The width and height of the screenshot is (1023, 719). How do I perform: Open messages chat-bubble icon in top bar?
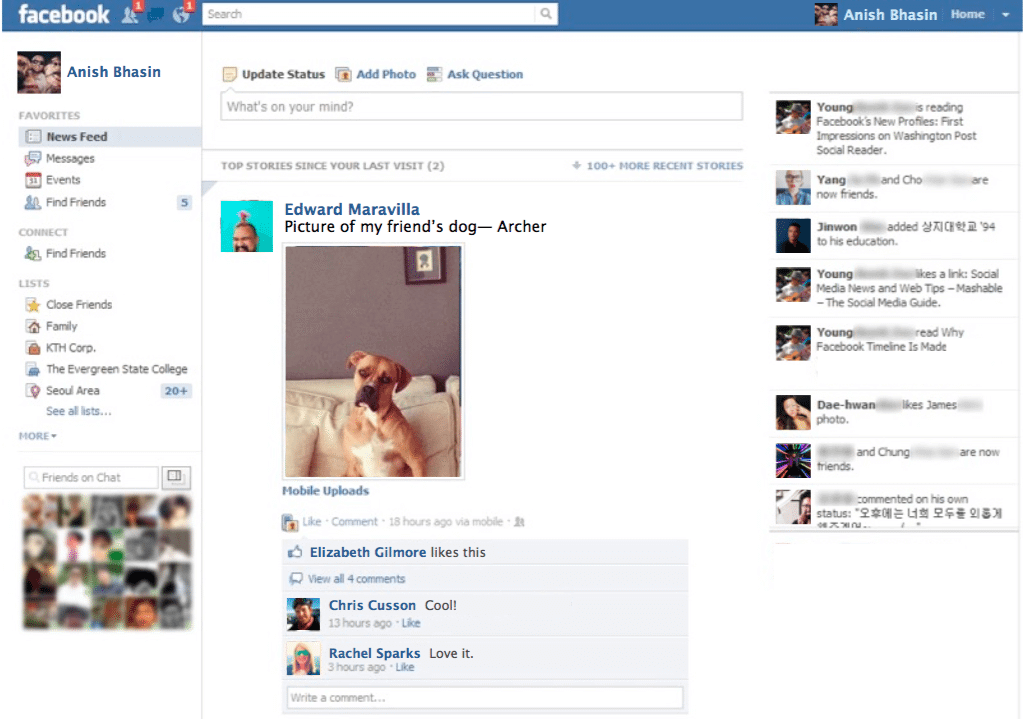(x=155, y=14)
